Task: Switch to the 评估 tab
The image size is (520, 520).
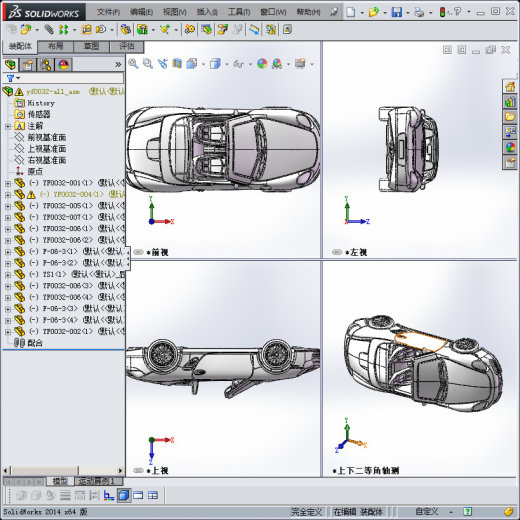Action: (127, 46)
